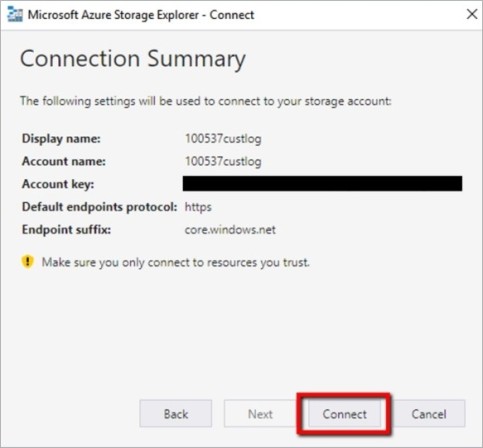Go back with the Back button
The width and height of the screenshot is (483, 448).
[x=176, y=414]
